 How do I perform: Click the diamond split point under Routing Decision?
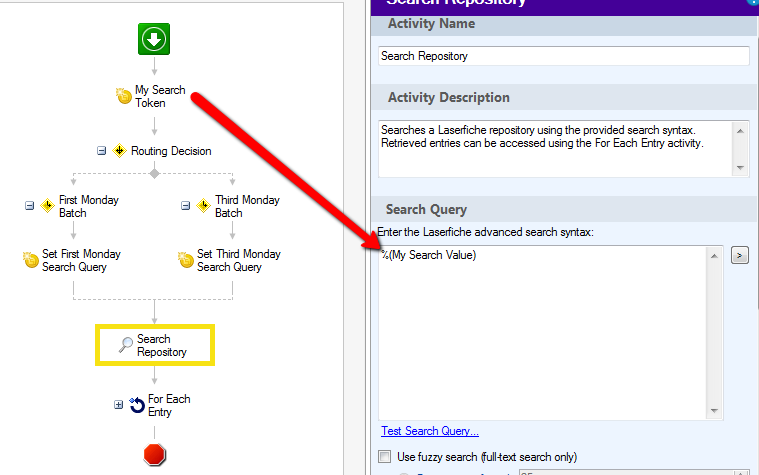click(x=154, y=173)
